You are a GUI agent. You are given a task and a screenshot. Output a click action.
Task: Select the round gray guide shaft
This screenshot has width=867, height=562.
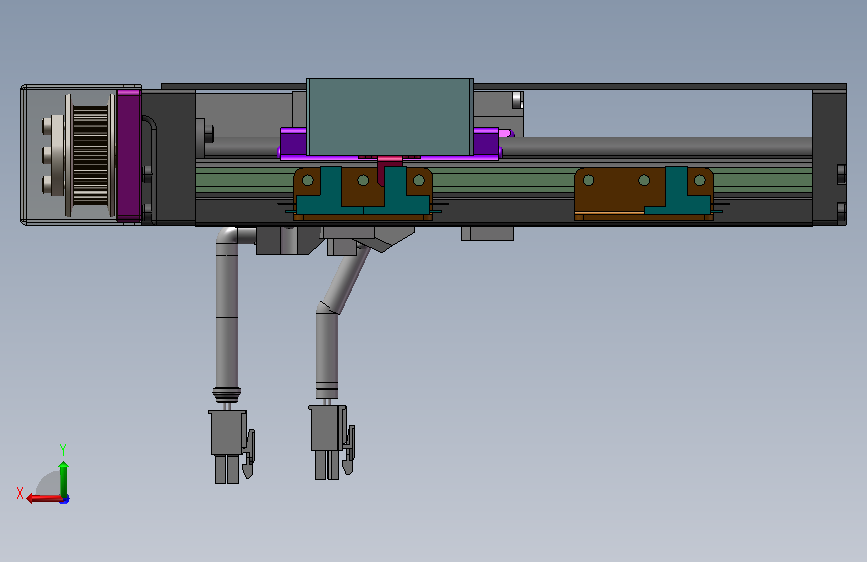655,147
